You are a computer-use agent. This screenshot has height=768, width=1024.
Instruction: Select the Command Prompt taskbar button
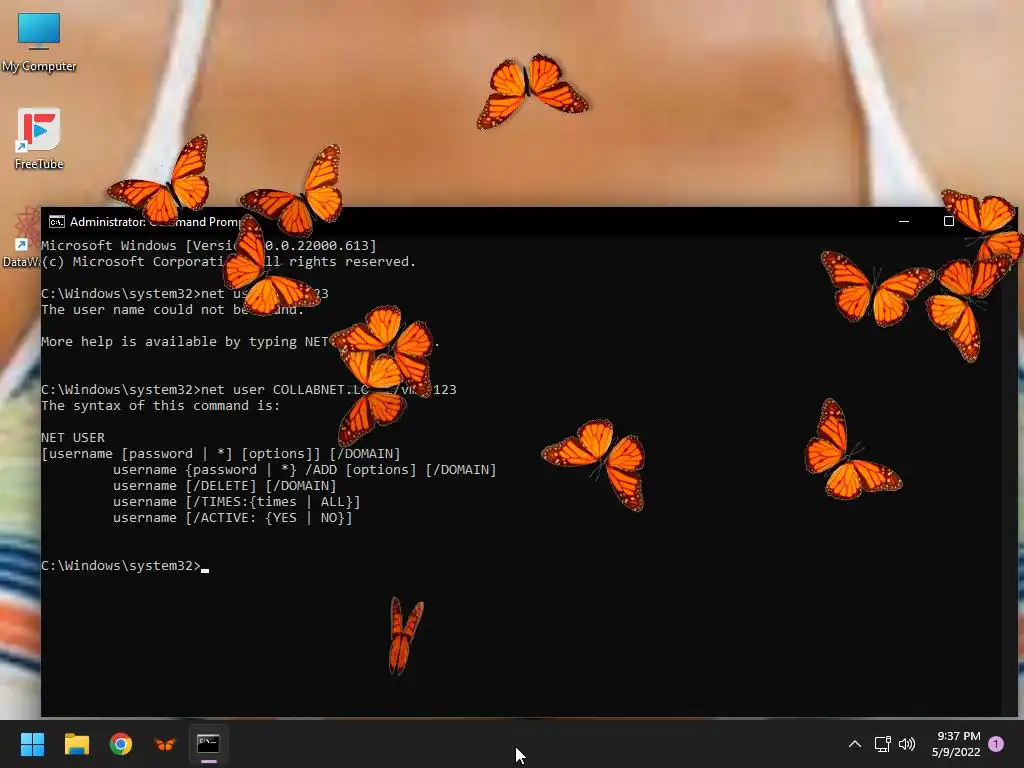209,744
